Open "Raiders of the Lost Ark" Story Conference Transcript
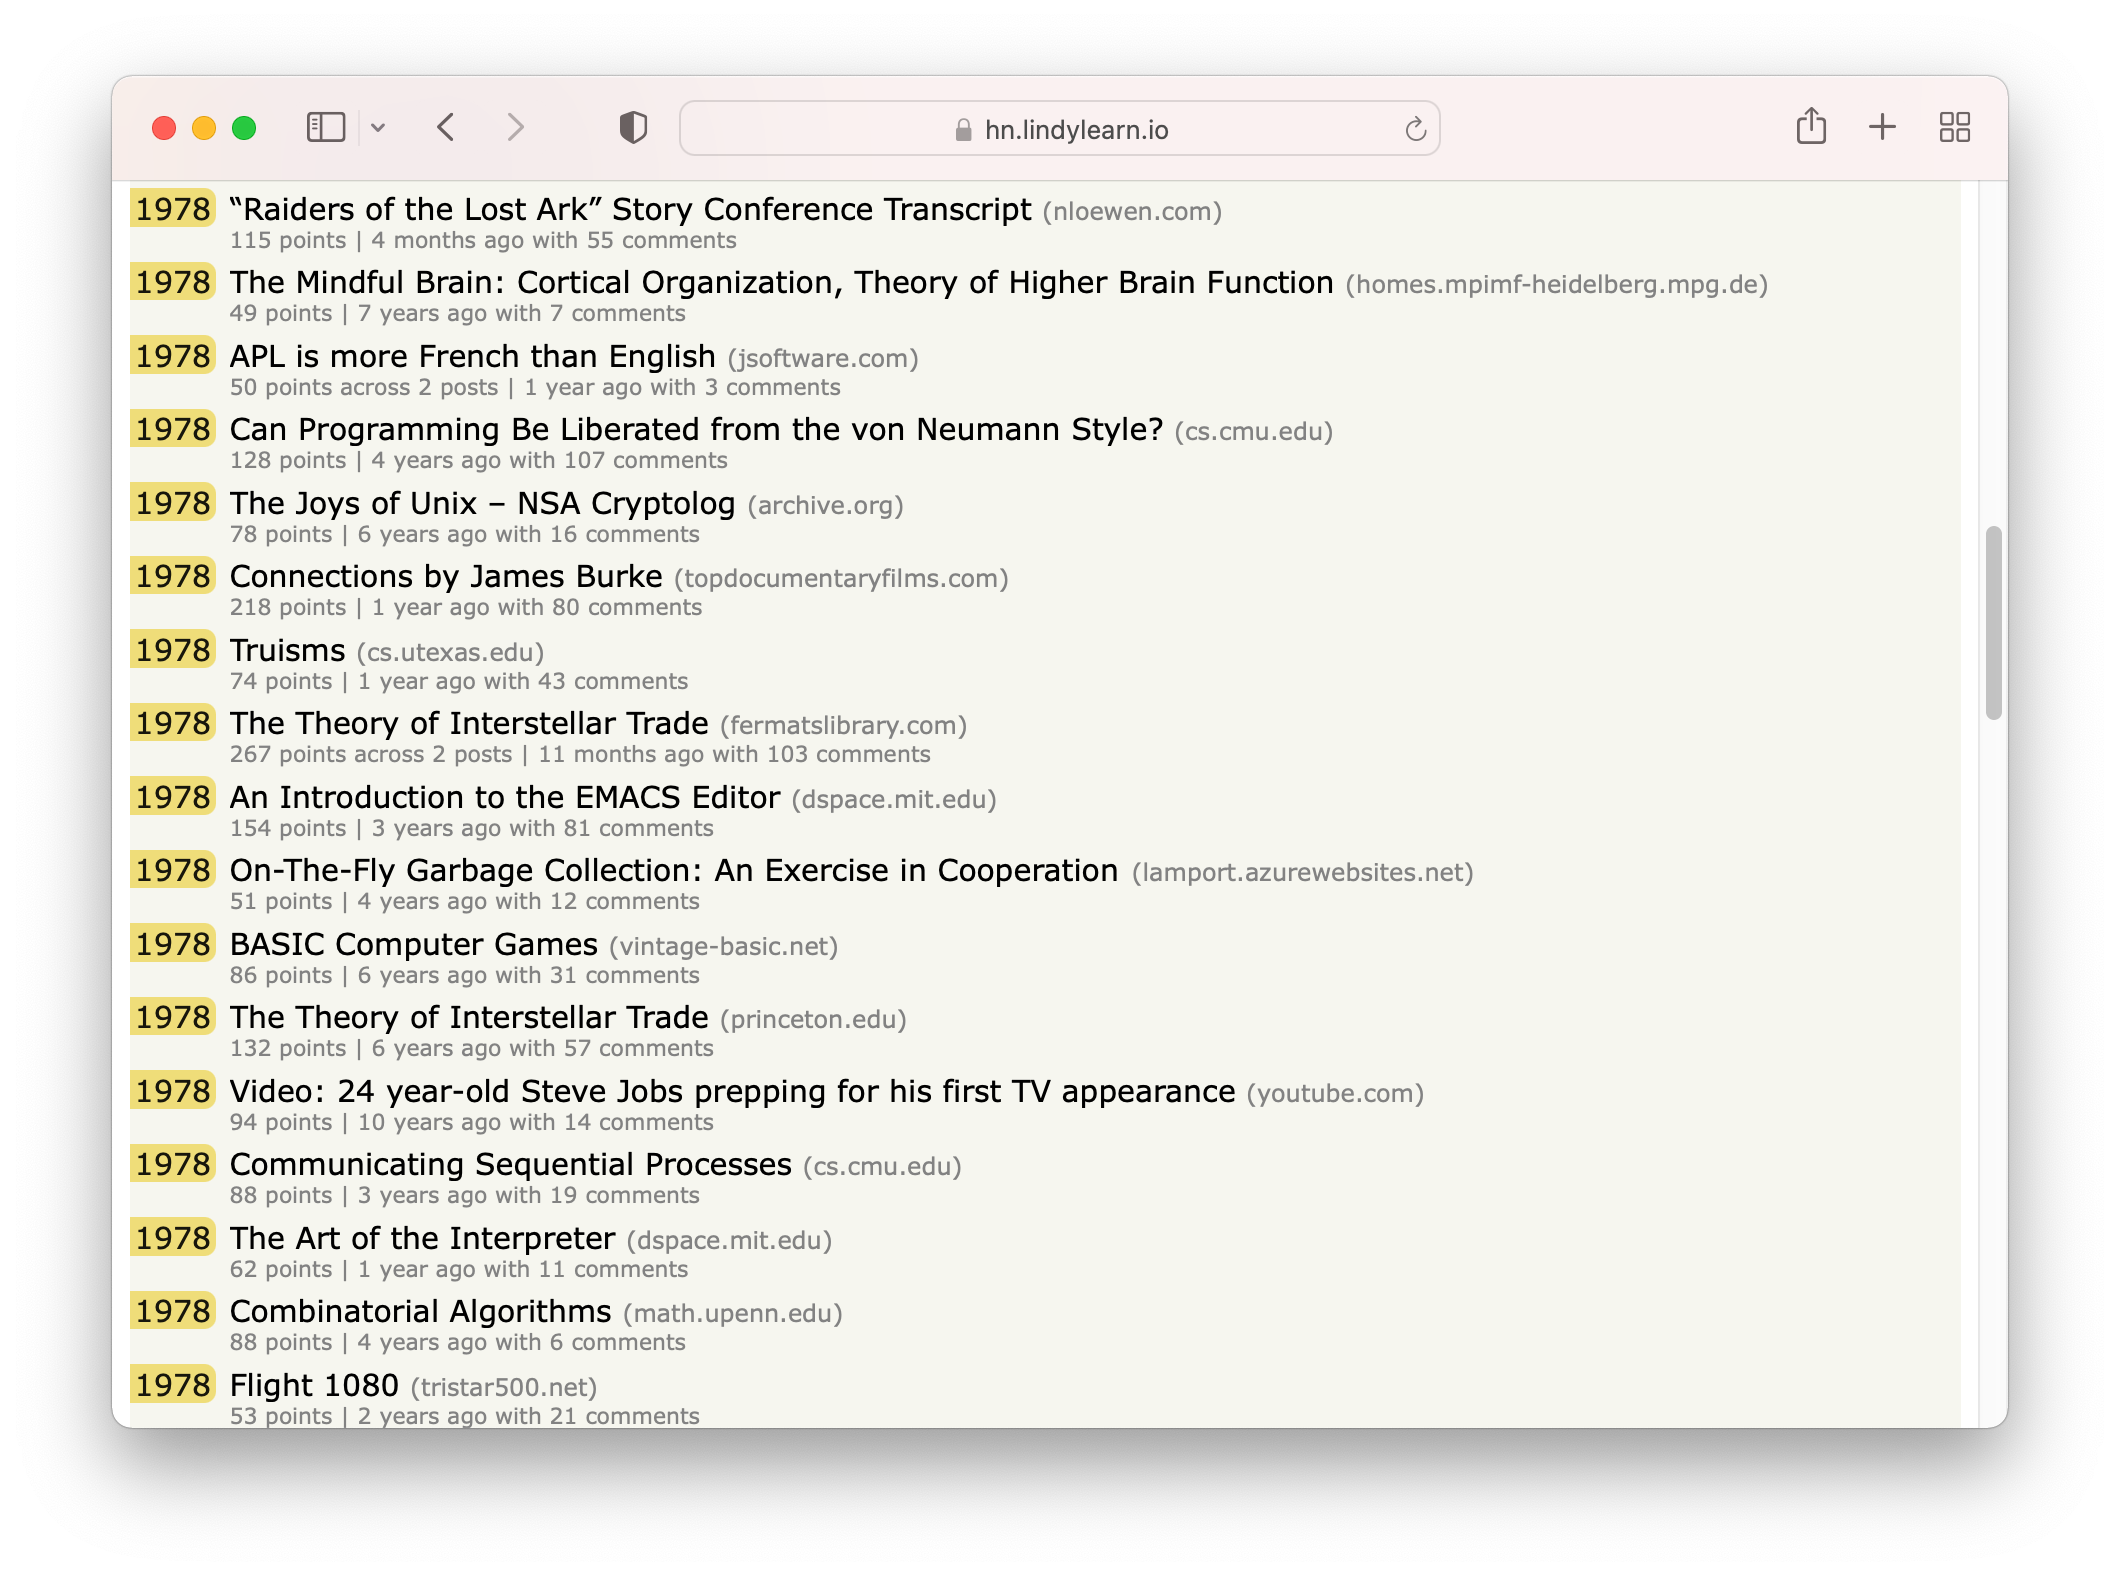The height and width of the screenshot is (1576, 2120). (x=629, y=210)
